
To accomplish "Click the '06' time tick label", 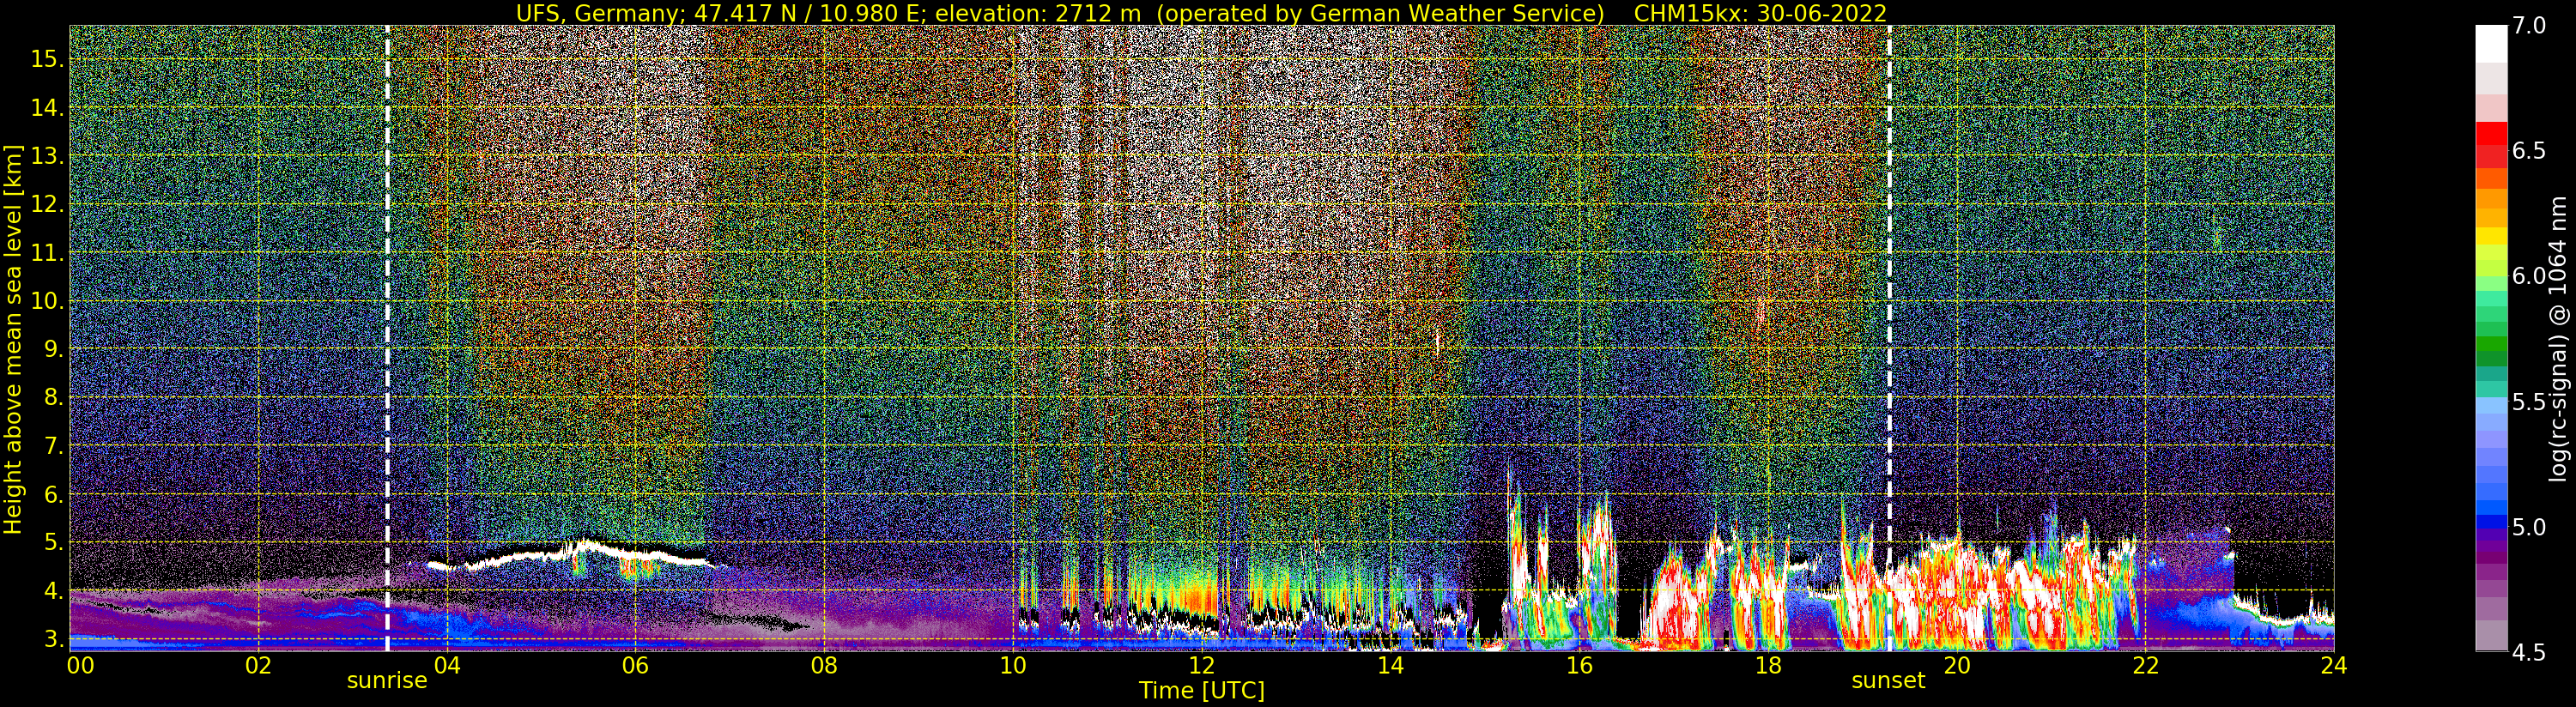I will [x=635, y=665].
